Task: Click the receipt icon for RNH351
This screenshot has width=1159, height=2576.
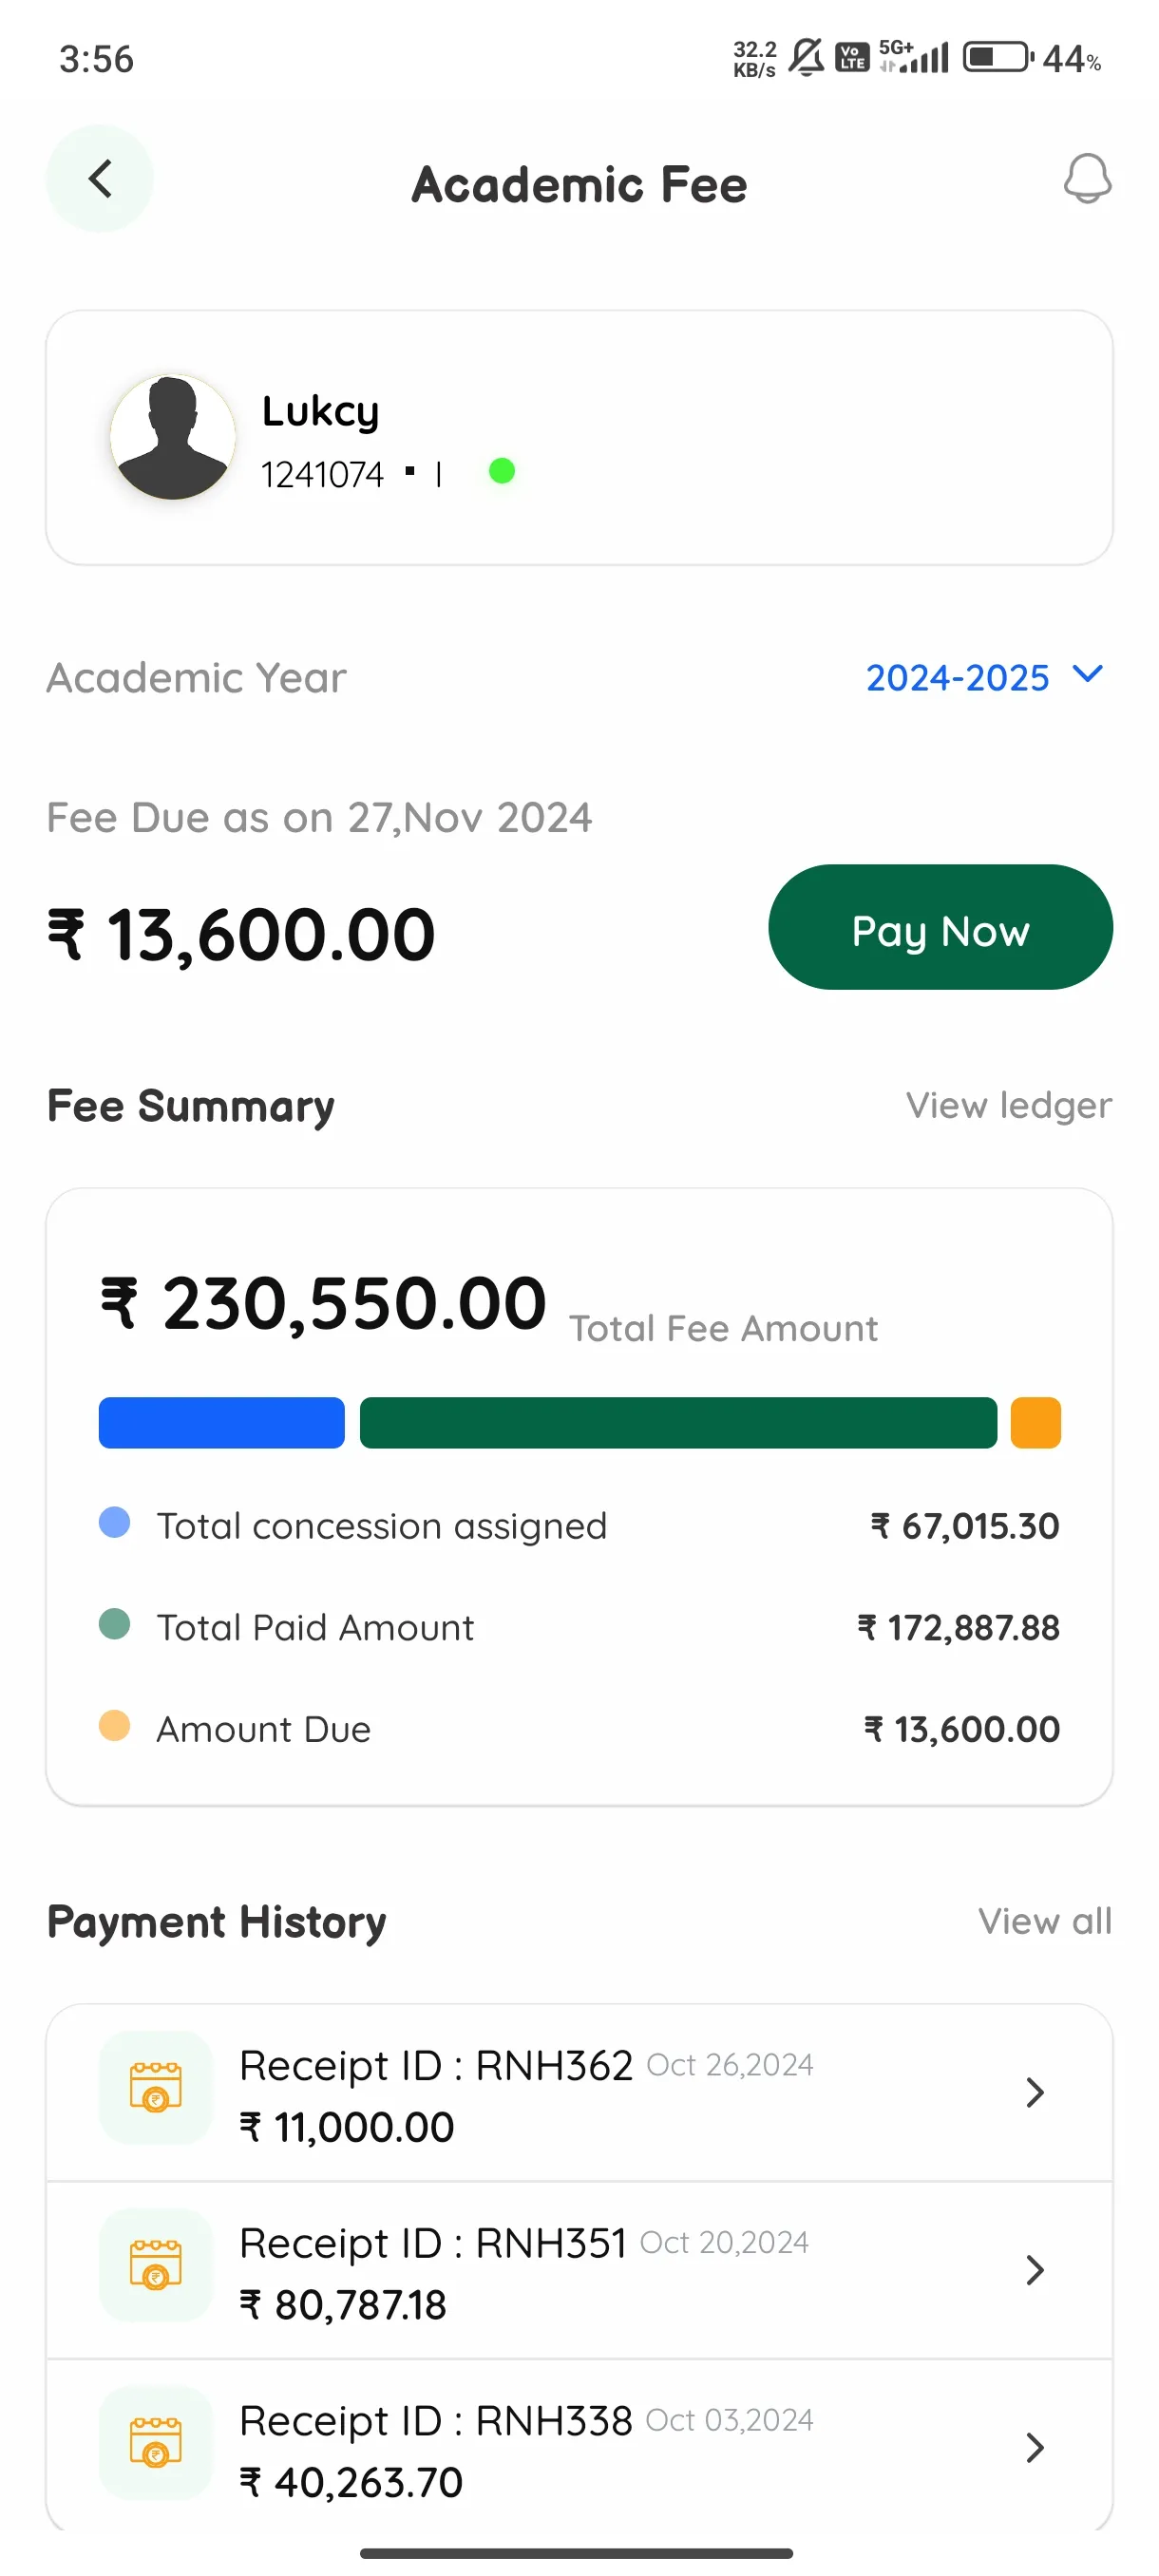Action: coord(157,2268)
